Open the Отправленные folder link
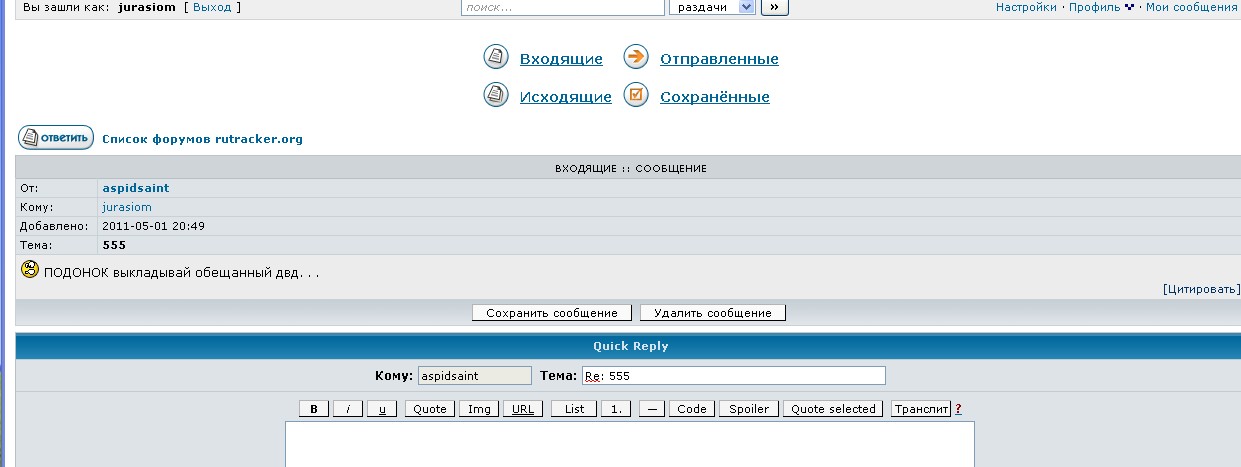 [x=719, y=59]
